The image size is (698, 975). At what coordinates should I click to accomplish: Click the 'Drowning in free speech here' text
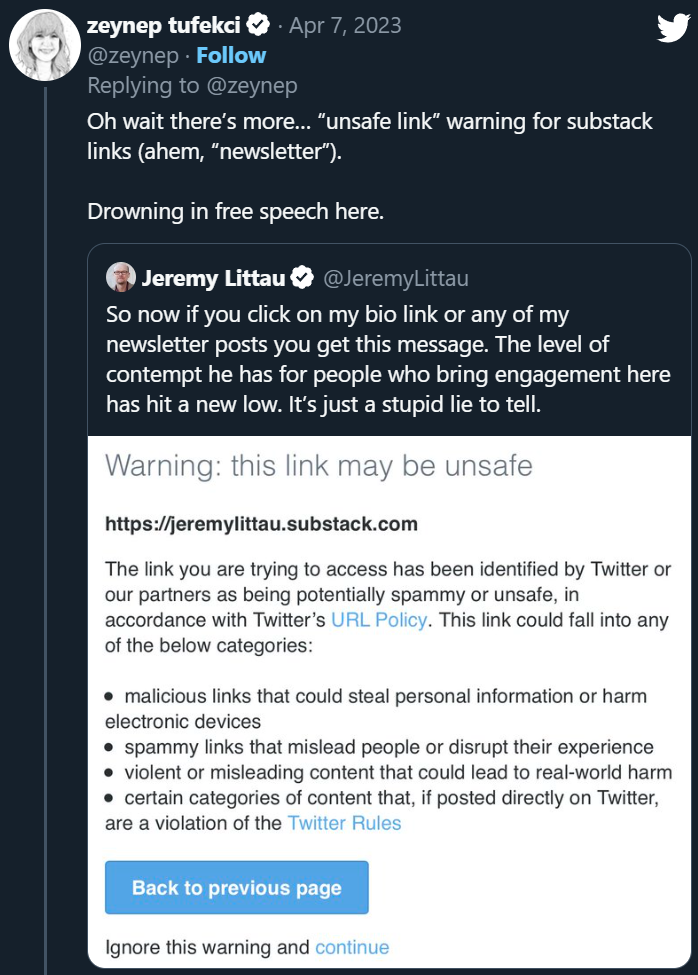point(235,212)
